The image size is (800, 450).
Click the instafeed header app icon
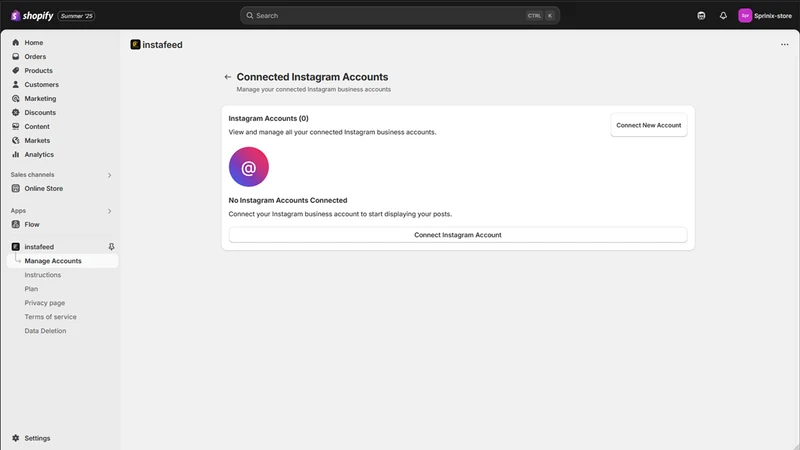click(x=135, y=45)
